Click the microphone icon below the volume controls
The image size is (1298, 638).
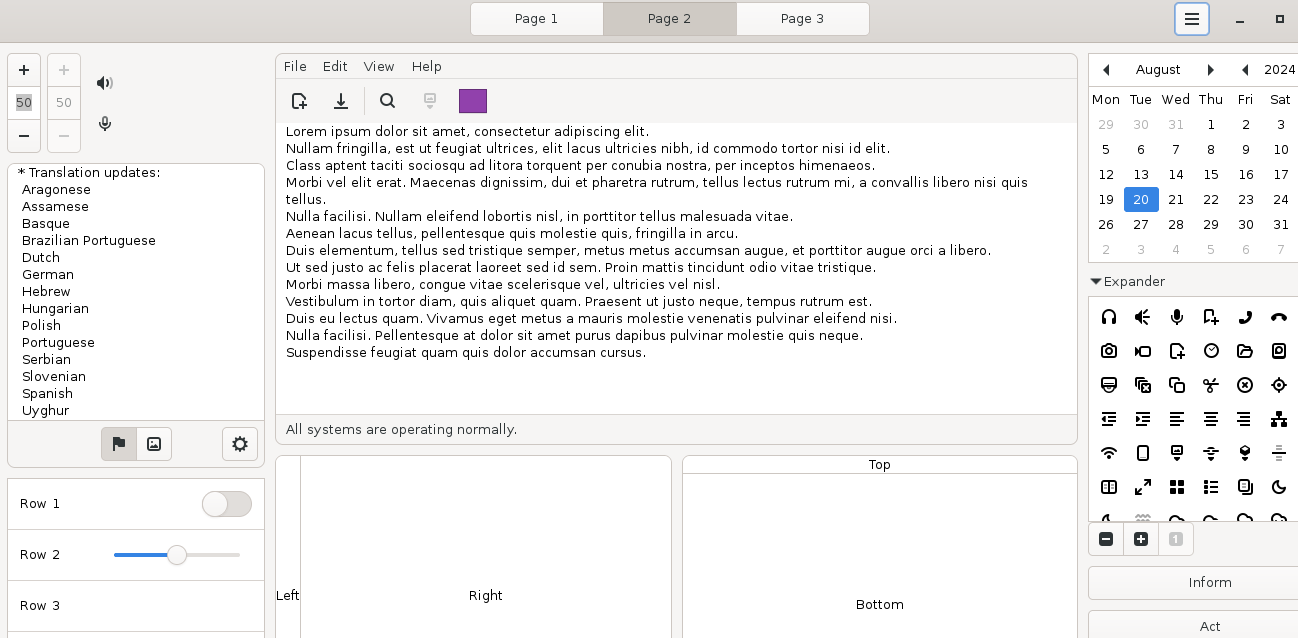(104, 124)
